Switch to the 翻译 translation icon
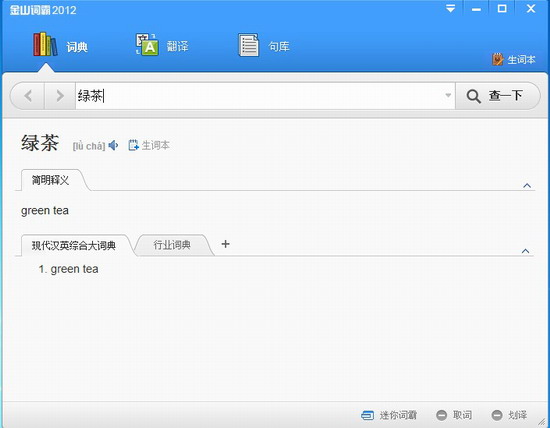The width and height of the screenshot is (550, 428). point(147,44)
